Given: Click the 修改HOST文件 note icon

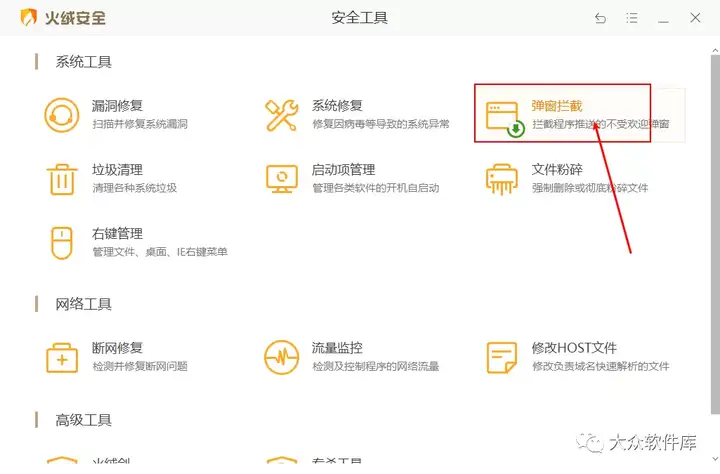Looking at the screenshot, I should (x=501, y=357).
